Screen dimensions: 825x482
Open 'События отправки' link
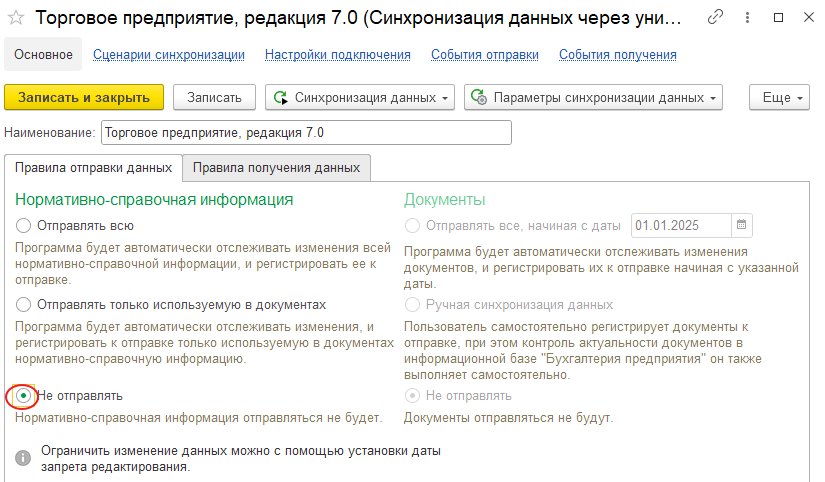[485, 55]
